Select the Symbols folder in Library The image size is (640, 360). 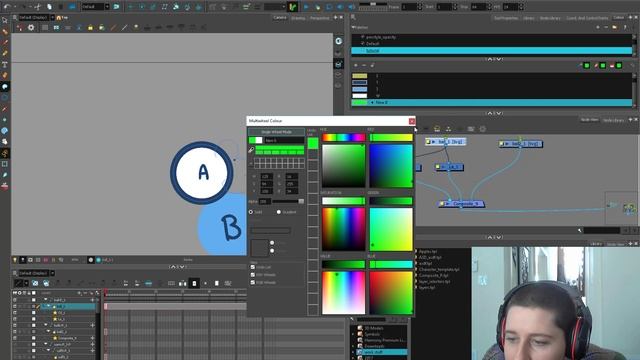tap(372, 334)
